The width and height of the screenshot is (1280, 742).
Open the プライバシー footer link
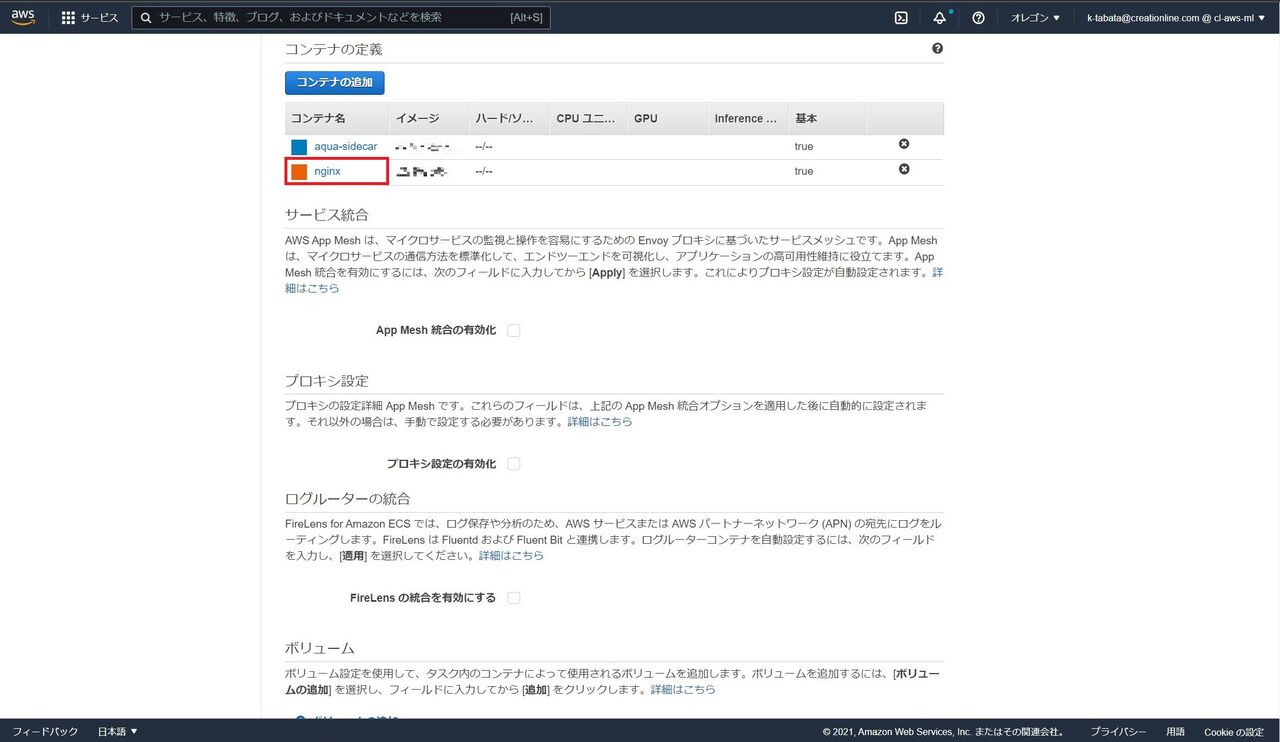(1118, 732)
